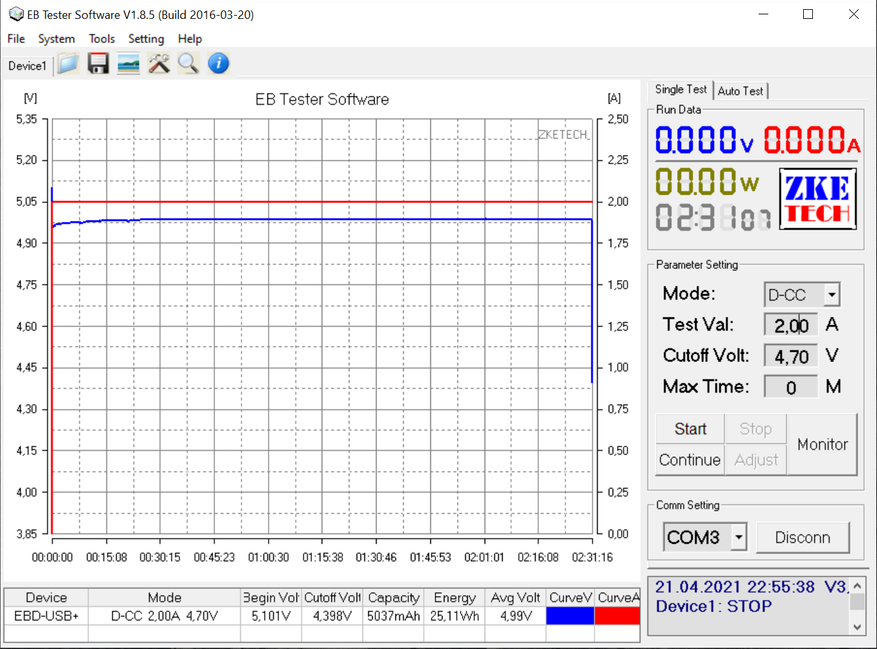Minimize the EB Tester window
Image resolution: width=877 pixels, height=649 pixels.
click(x=763, y=14)
